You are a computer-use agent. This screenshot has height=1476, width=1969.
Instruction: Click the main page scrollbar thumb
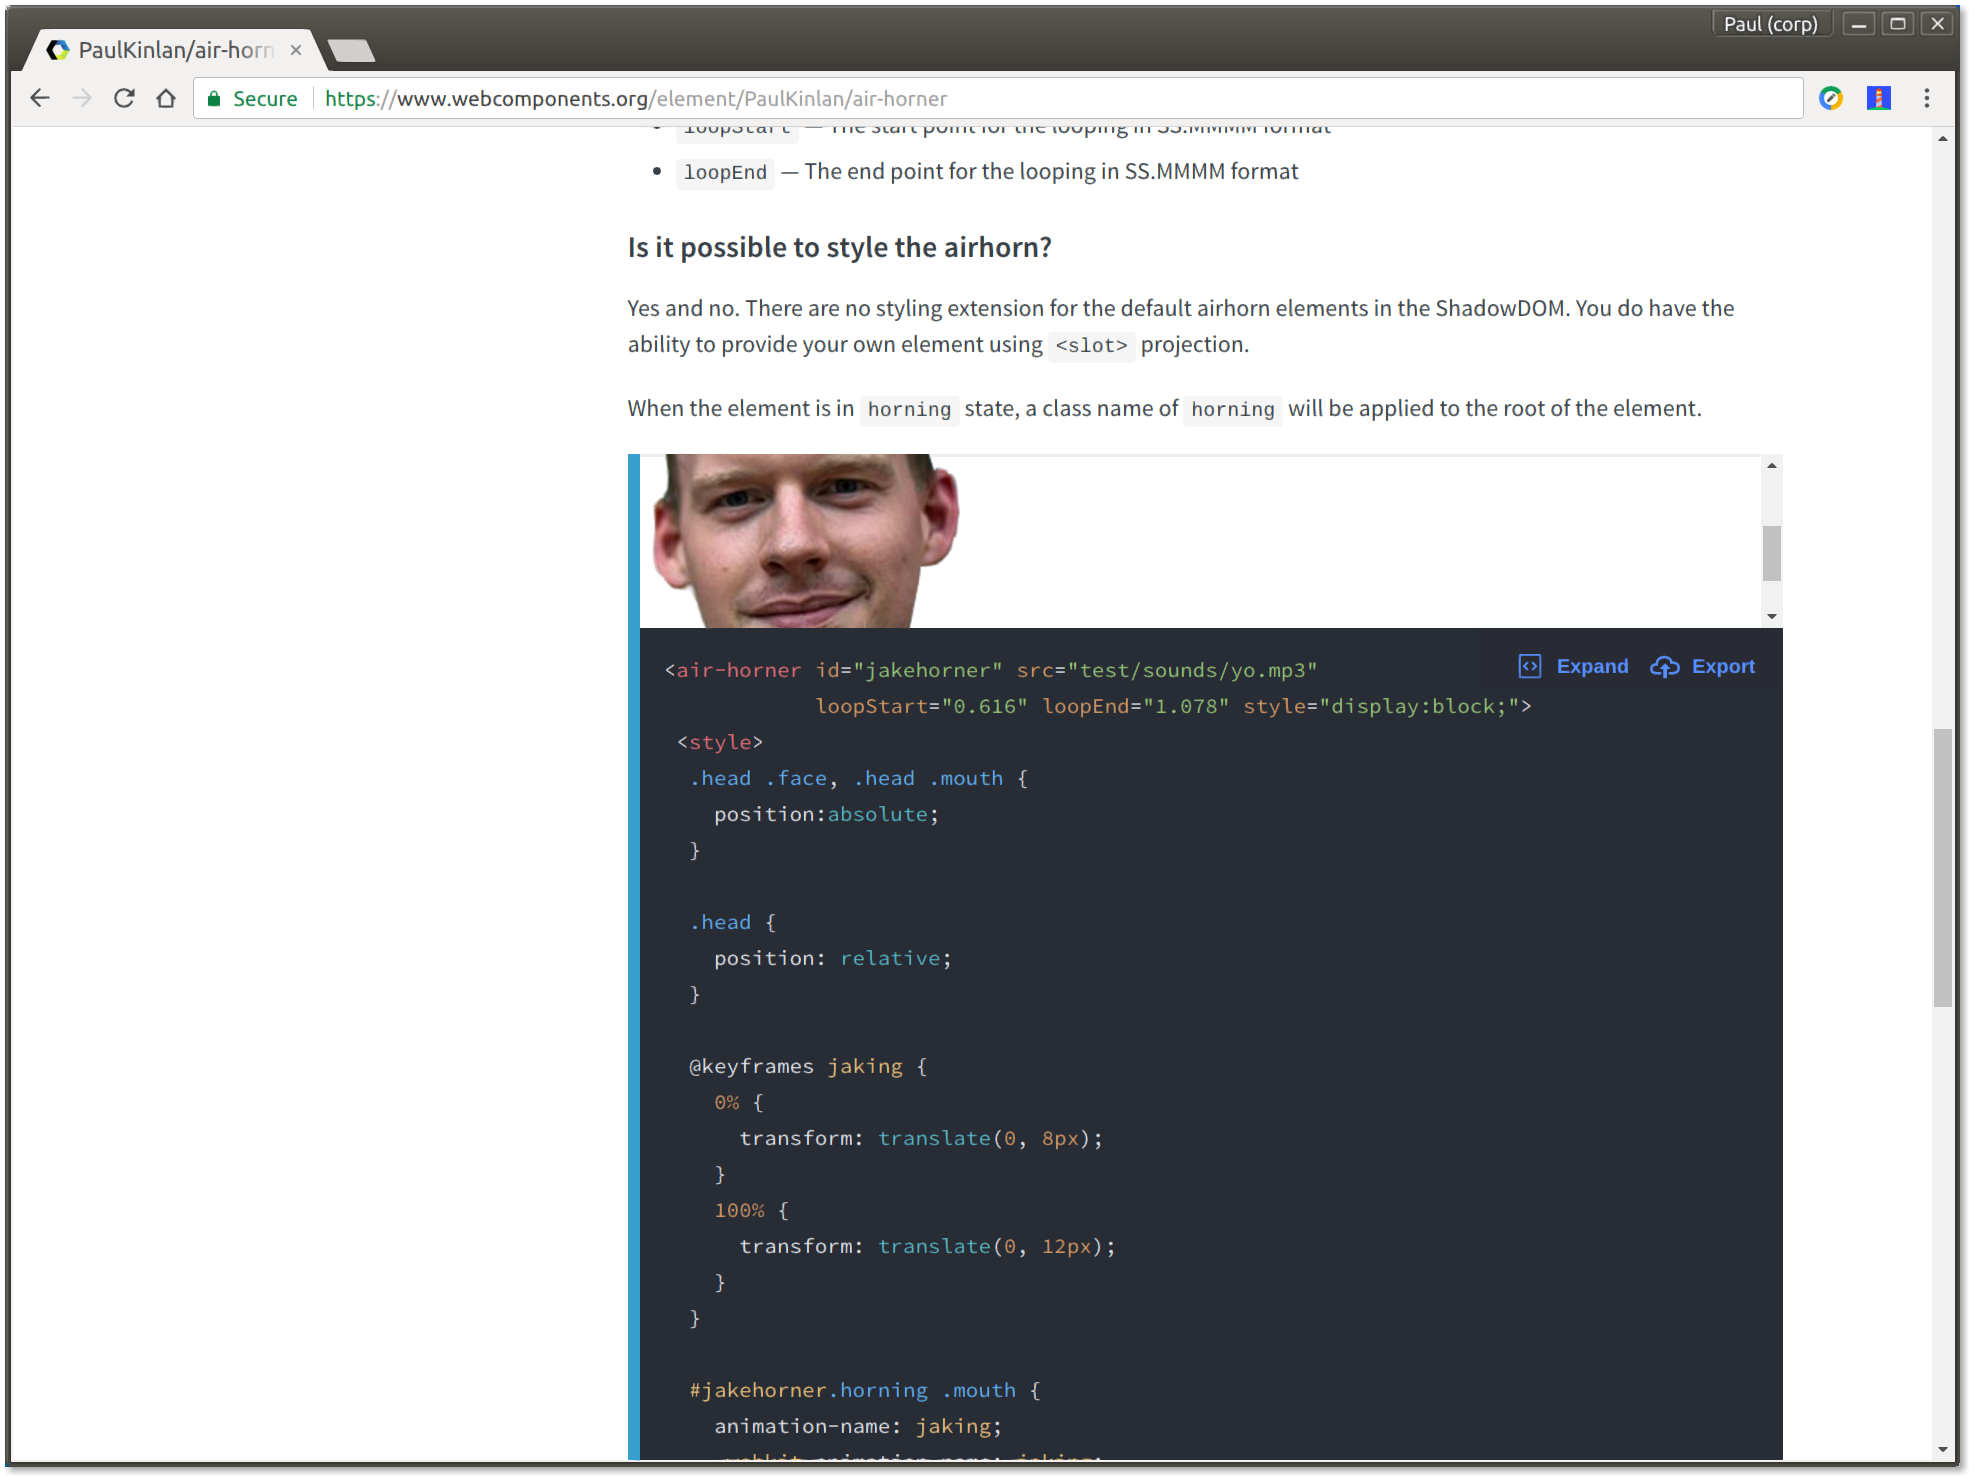tap(1942, 866)
